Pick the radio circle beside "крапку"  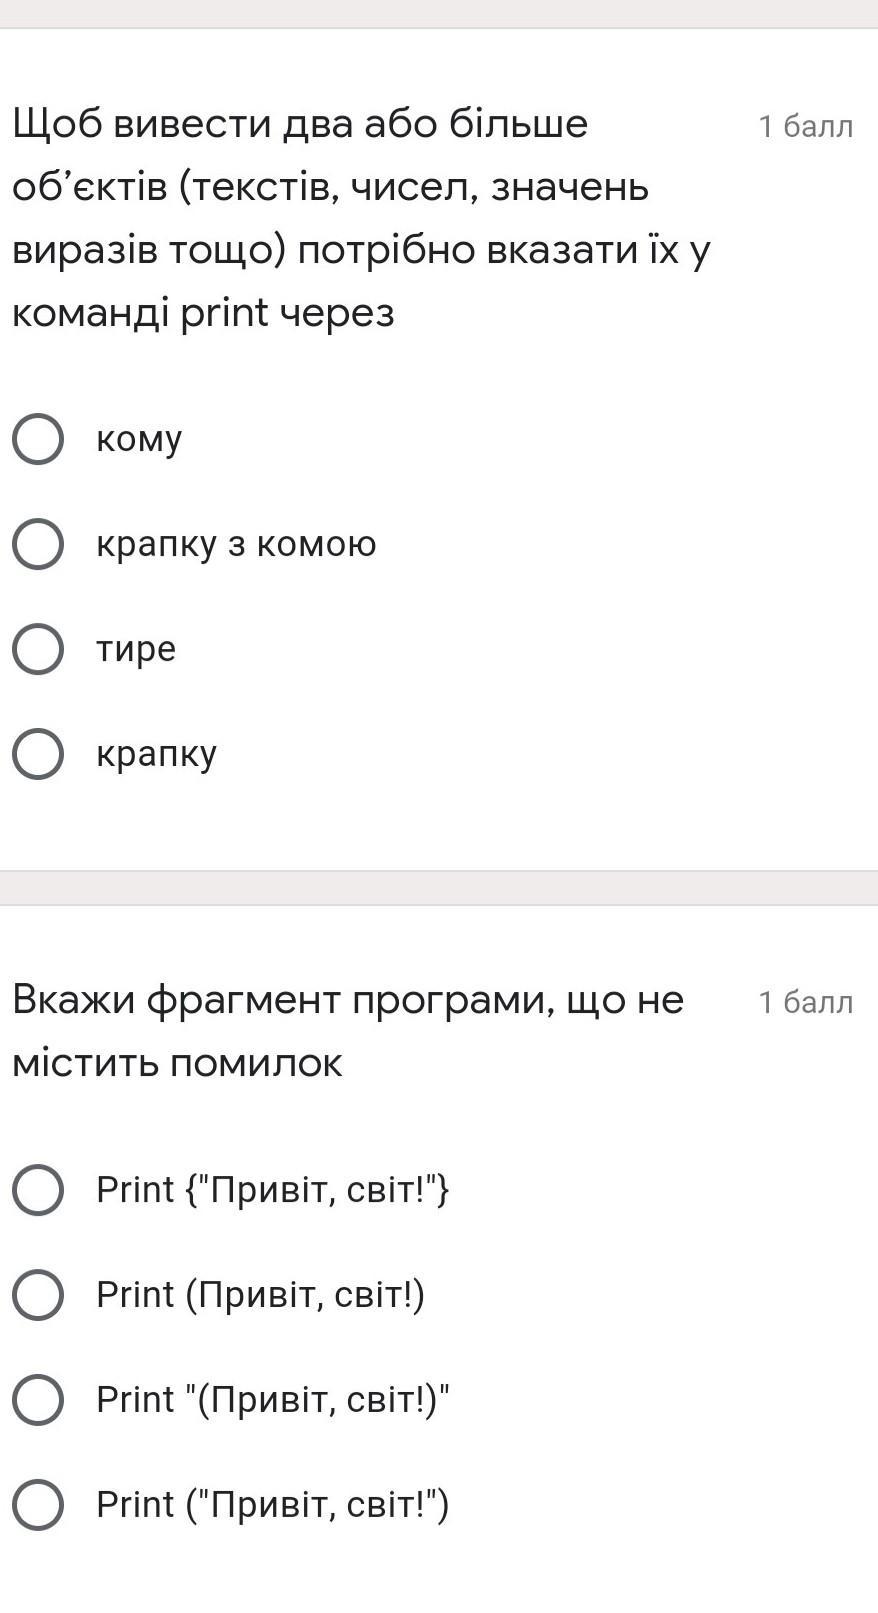(x=38, y=754)
